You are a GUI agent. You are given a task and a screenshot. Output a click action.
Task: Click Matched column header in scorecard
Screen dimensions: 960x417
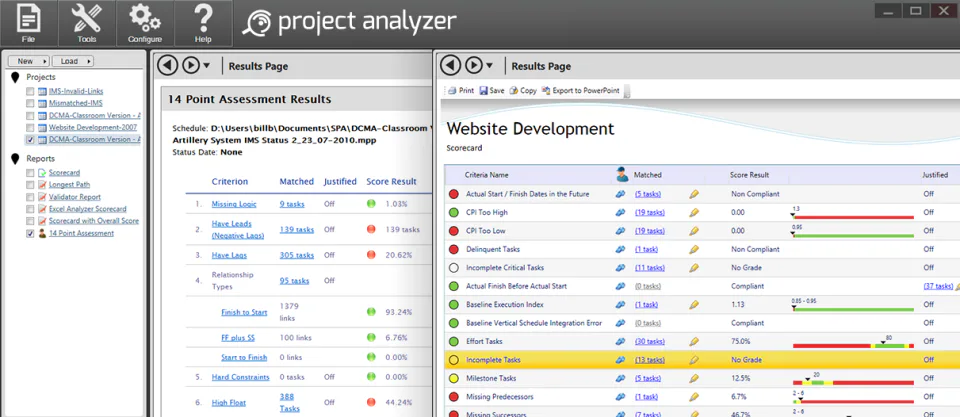(648, 175)
